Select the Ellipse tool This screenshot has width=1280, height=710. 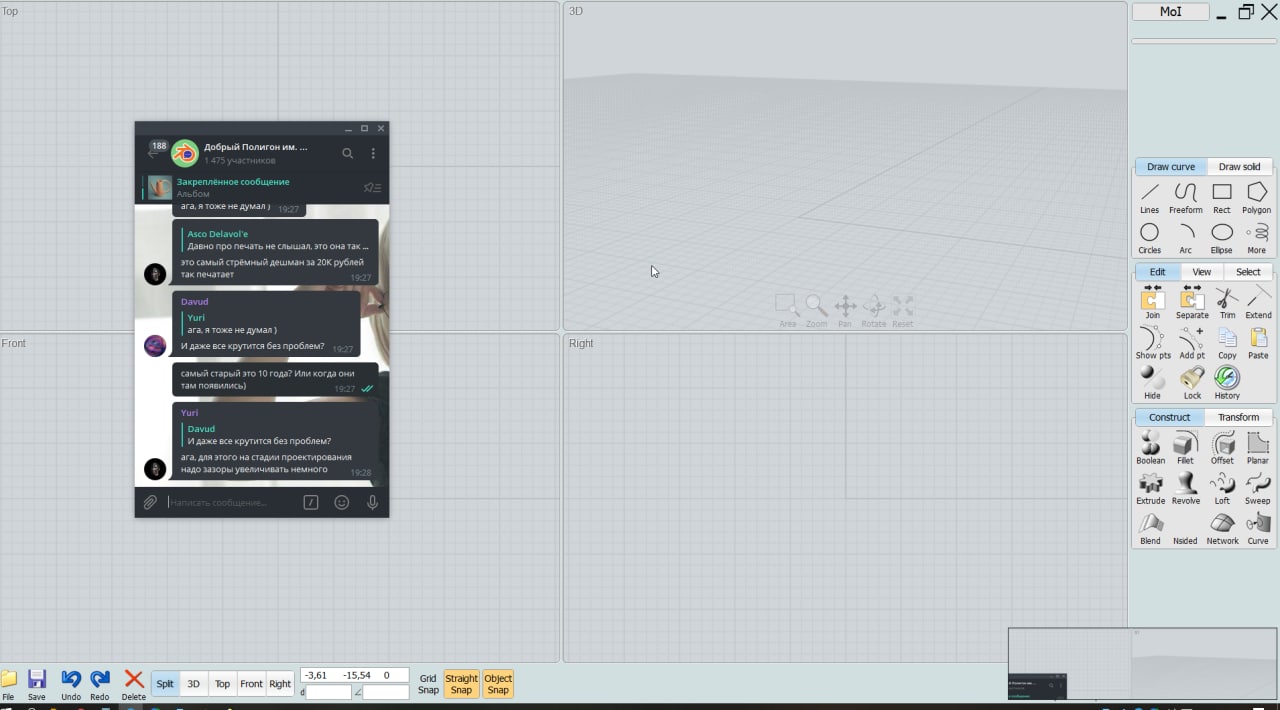pyautogui.click(x=1222, y=239)
